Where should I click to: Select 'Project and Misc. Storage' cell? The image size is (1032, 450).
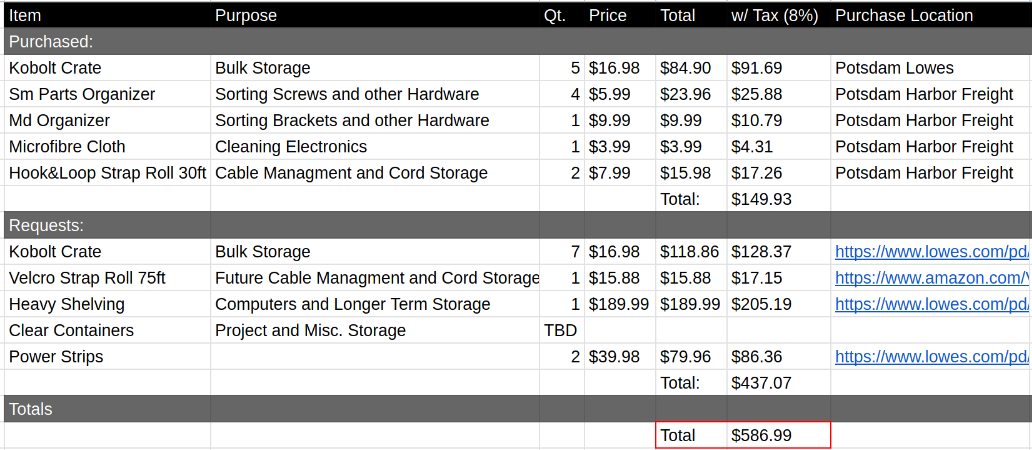375,330
